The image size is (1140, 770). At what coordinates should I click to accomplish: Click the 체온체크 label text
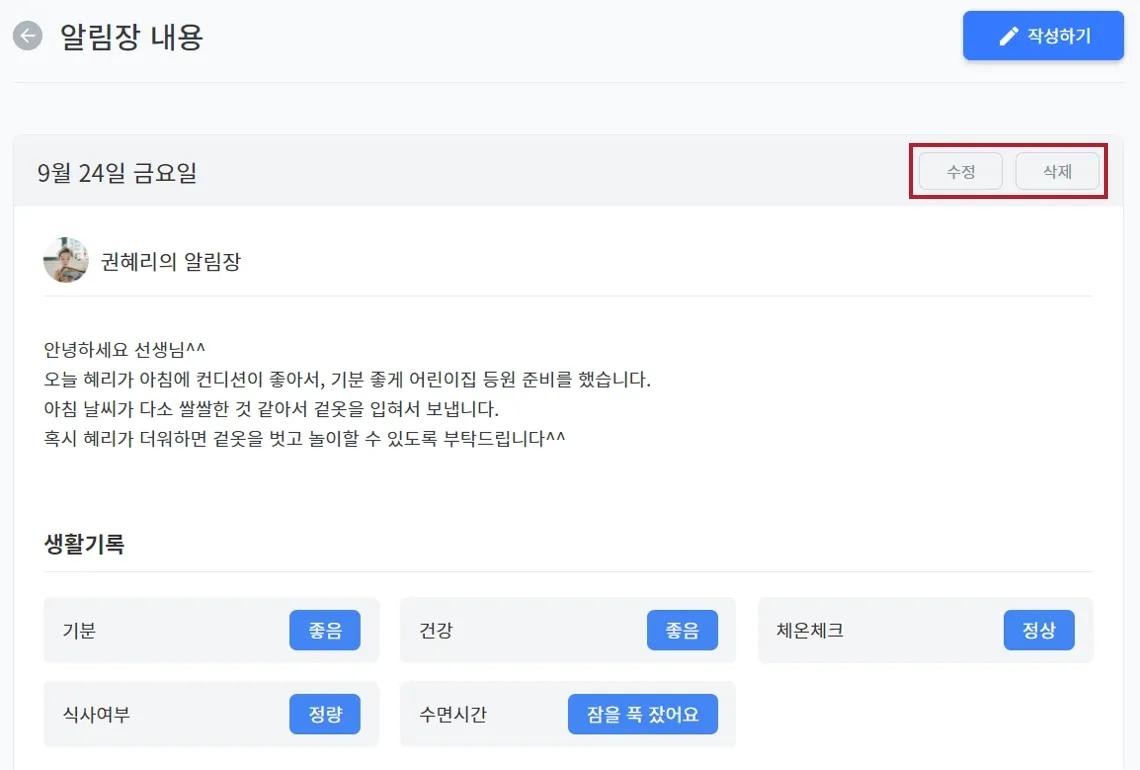point(809,631)
